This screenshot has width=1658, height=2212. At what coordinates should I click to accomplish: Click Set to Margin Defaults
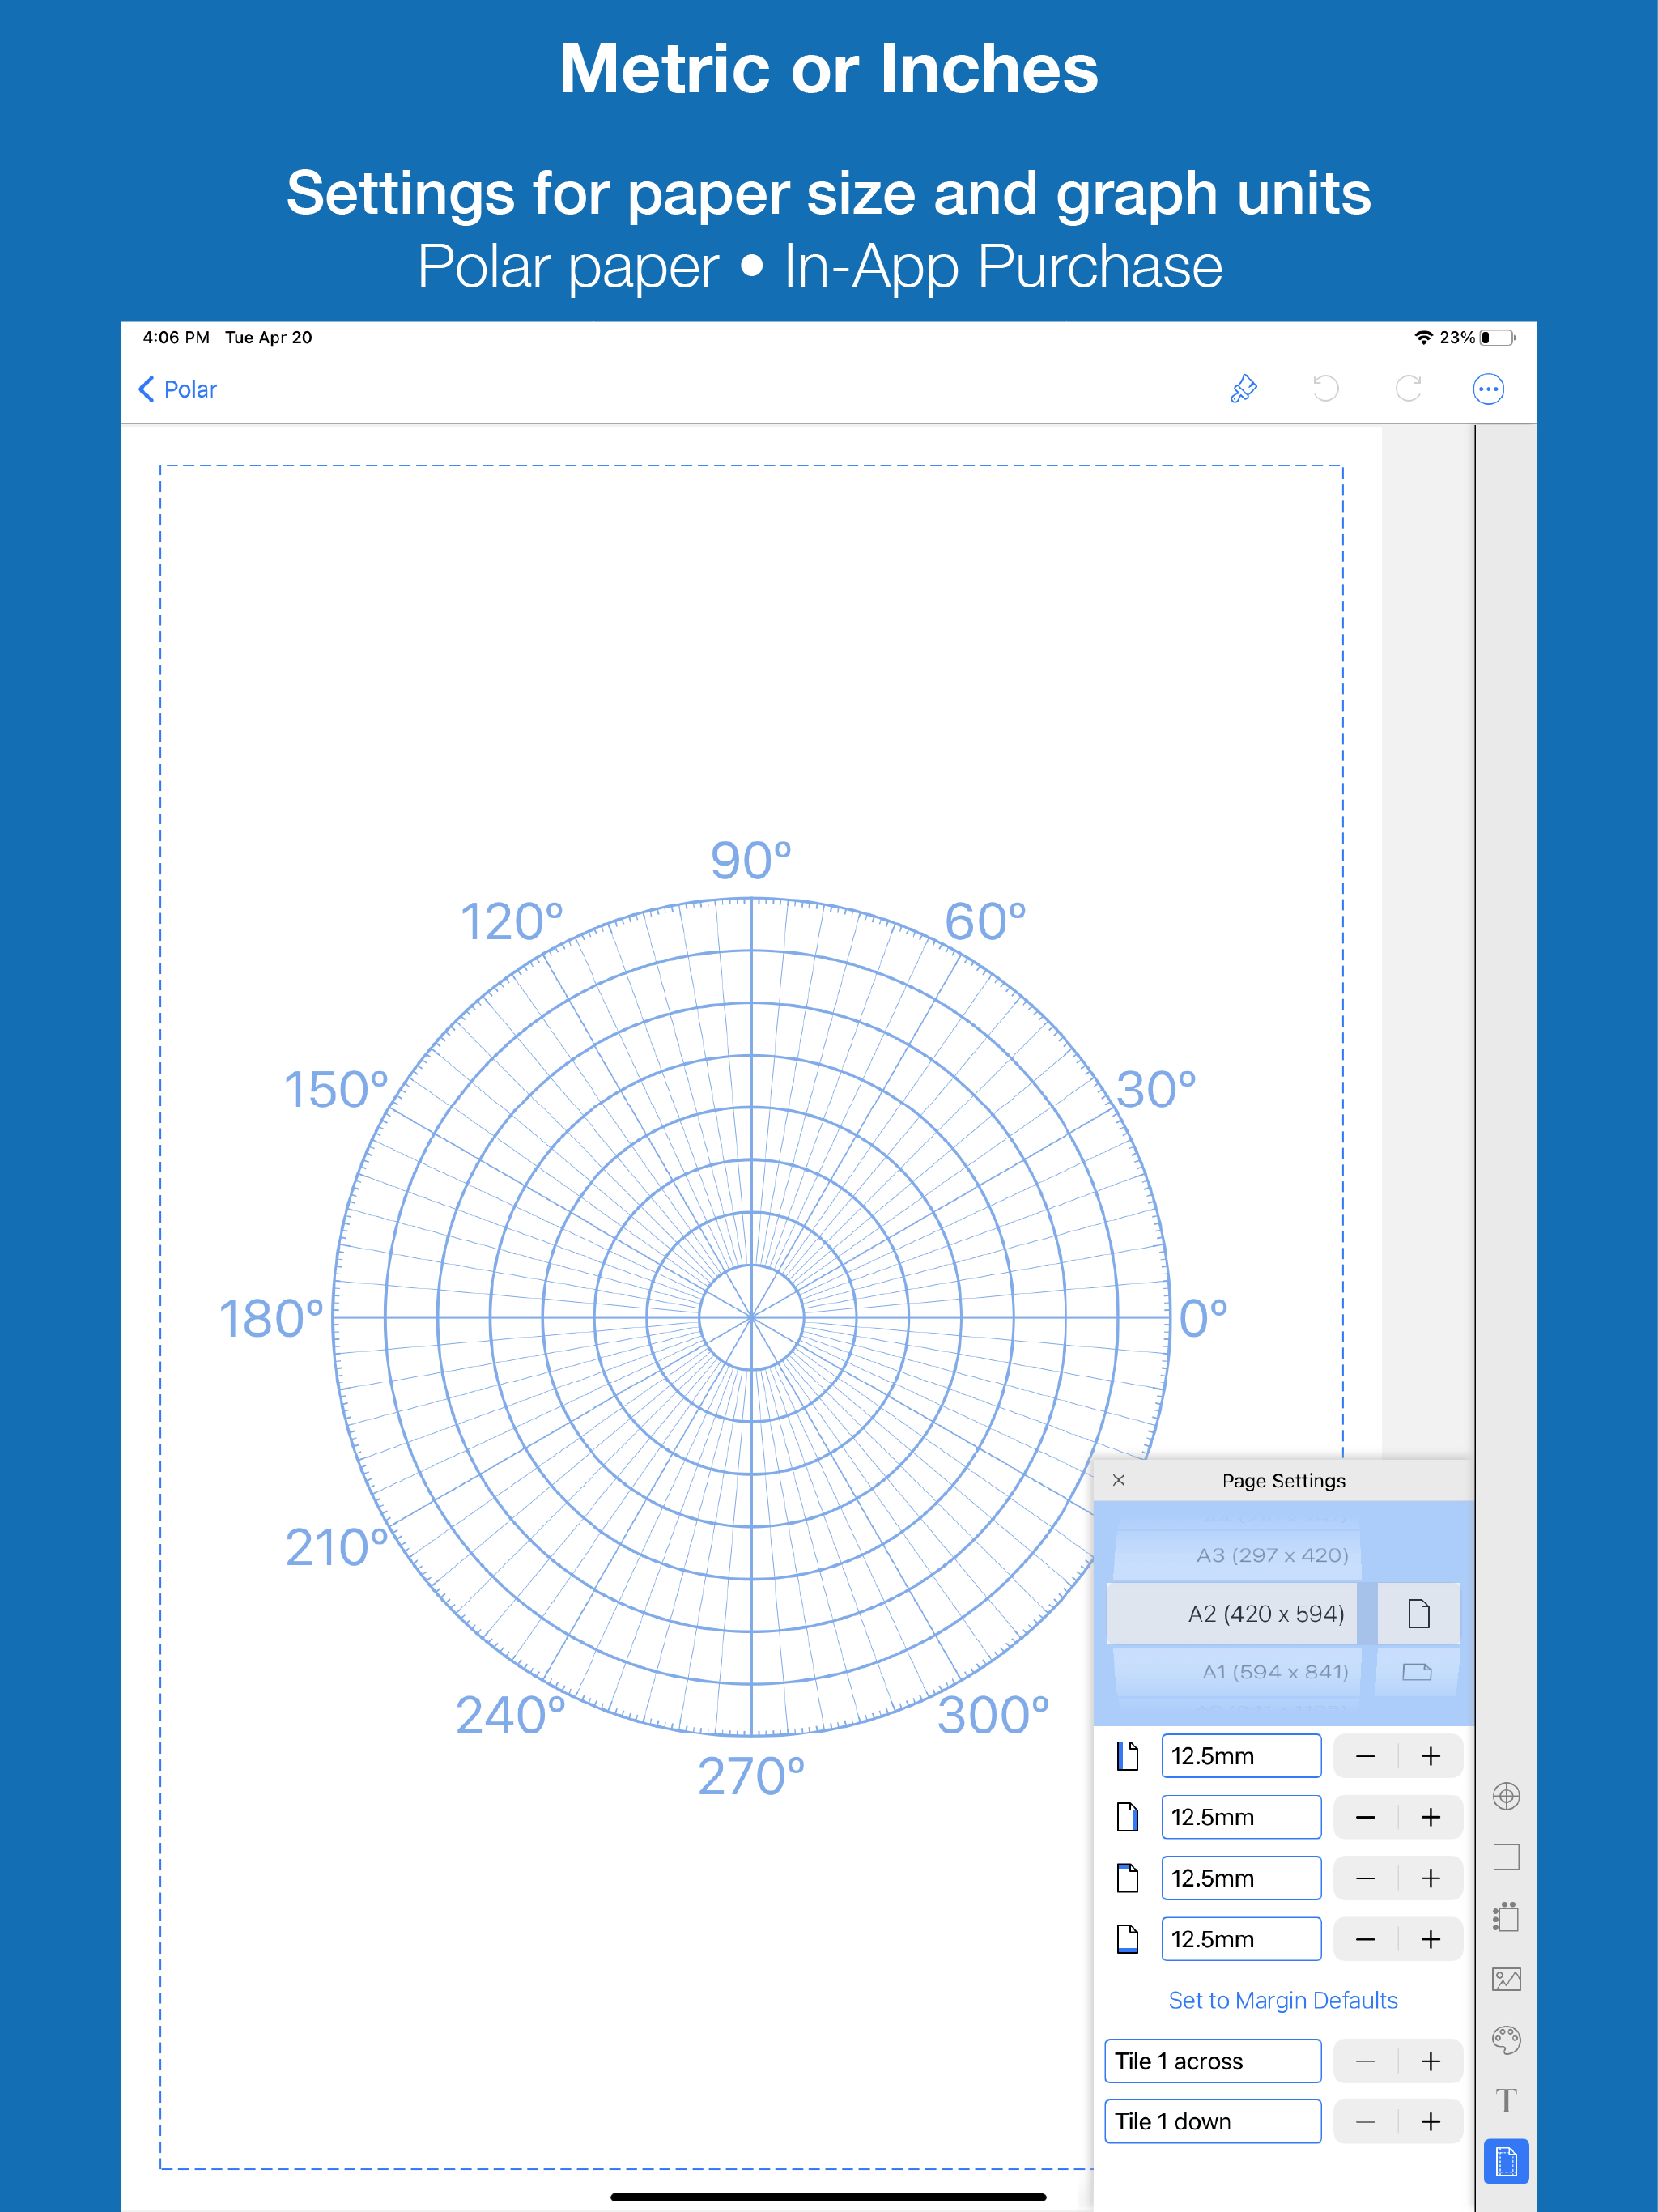tap(1283, 2000)
